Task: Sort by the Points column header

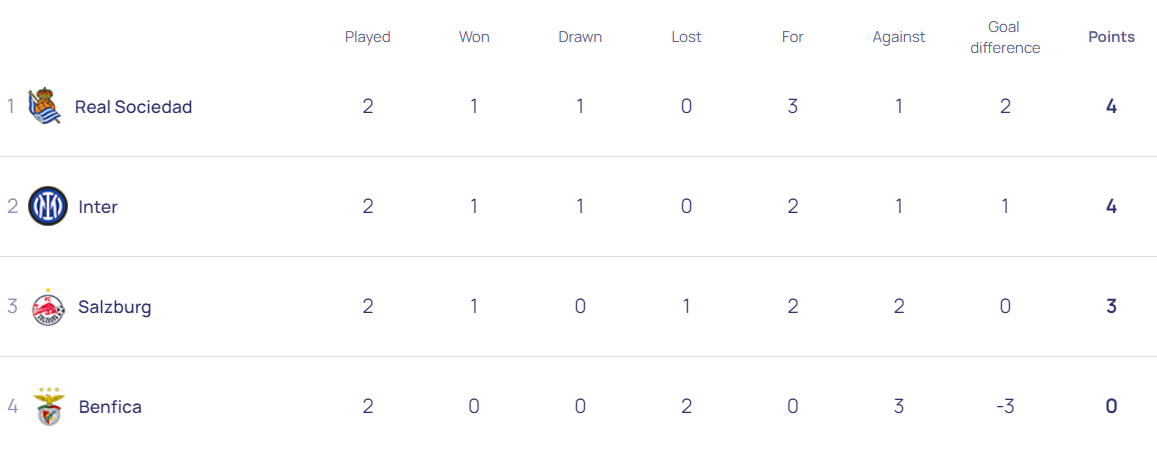Action: [x=1111, y=37]
